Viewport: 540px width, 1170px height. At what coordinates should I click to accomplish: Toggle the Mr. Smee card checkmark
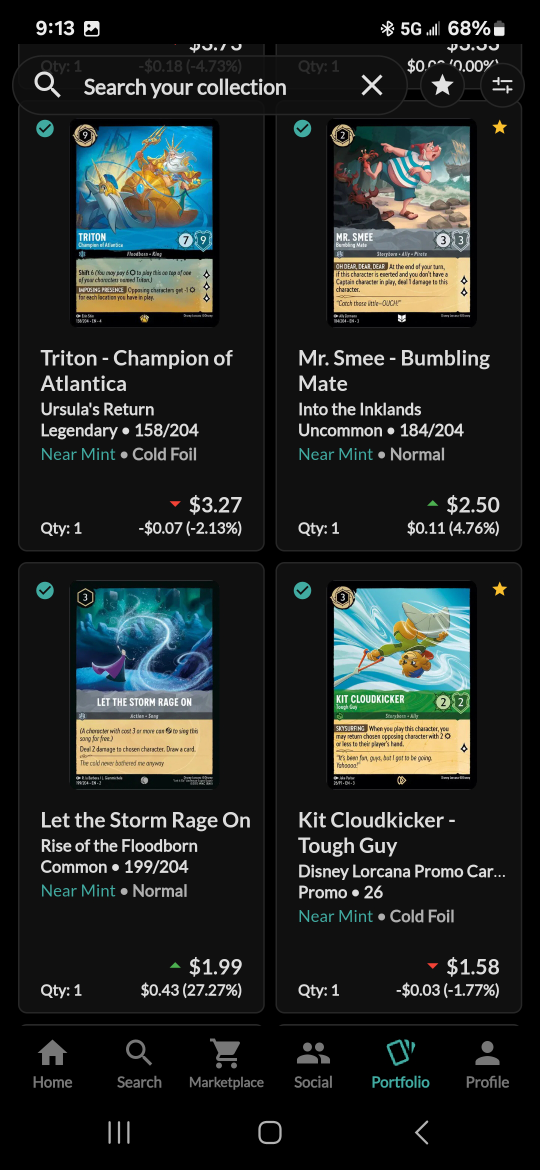[302, 128]
